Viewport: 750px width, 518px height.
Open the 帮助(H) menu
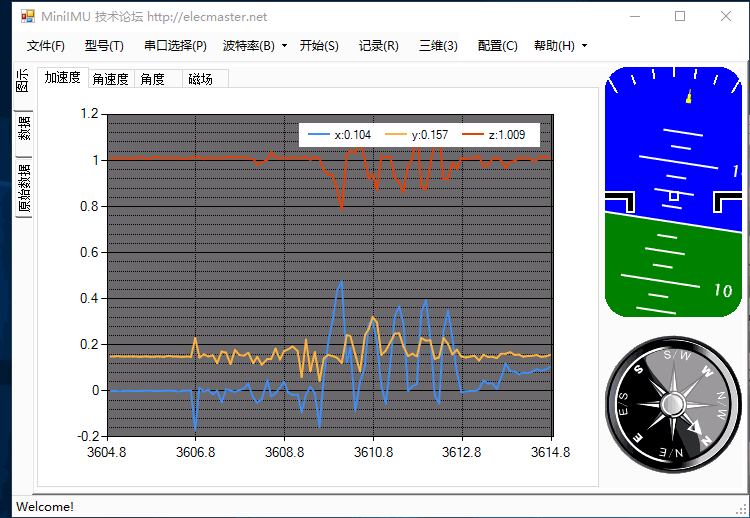tap(554, 46)
